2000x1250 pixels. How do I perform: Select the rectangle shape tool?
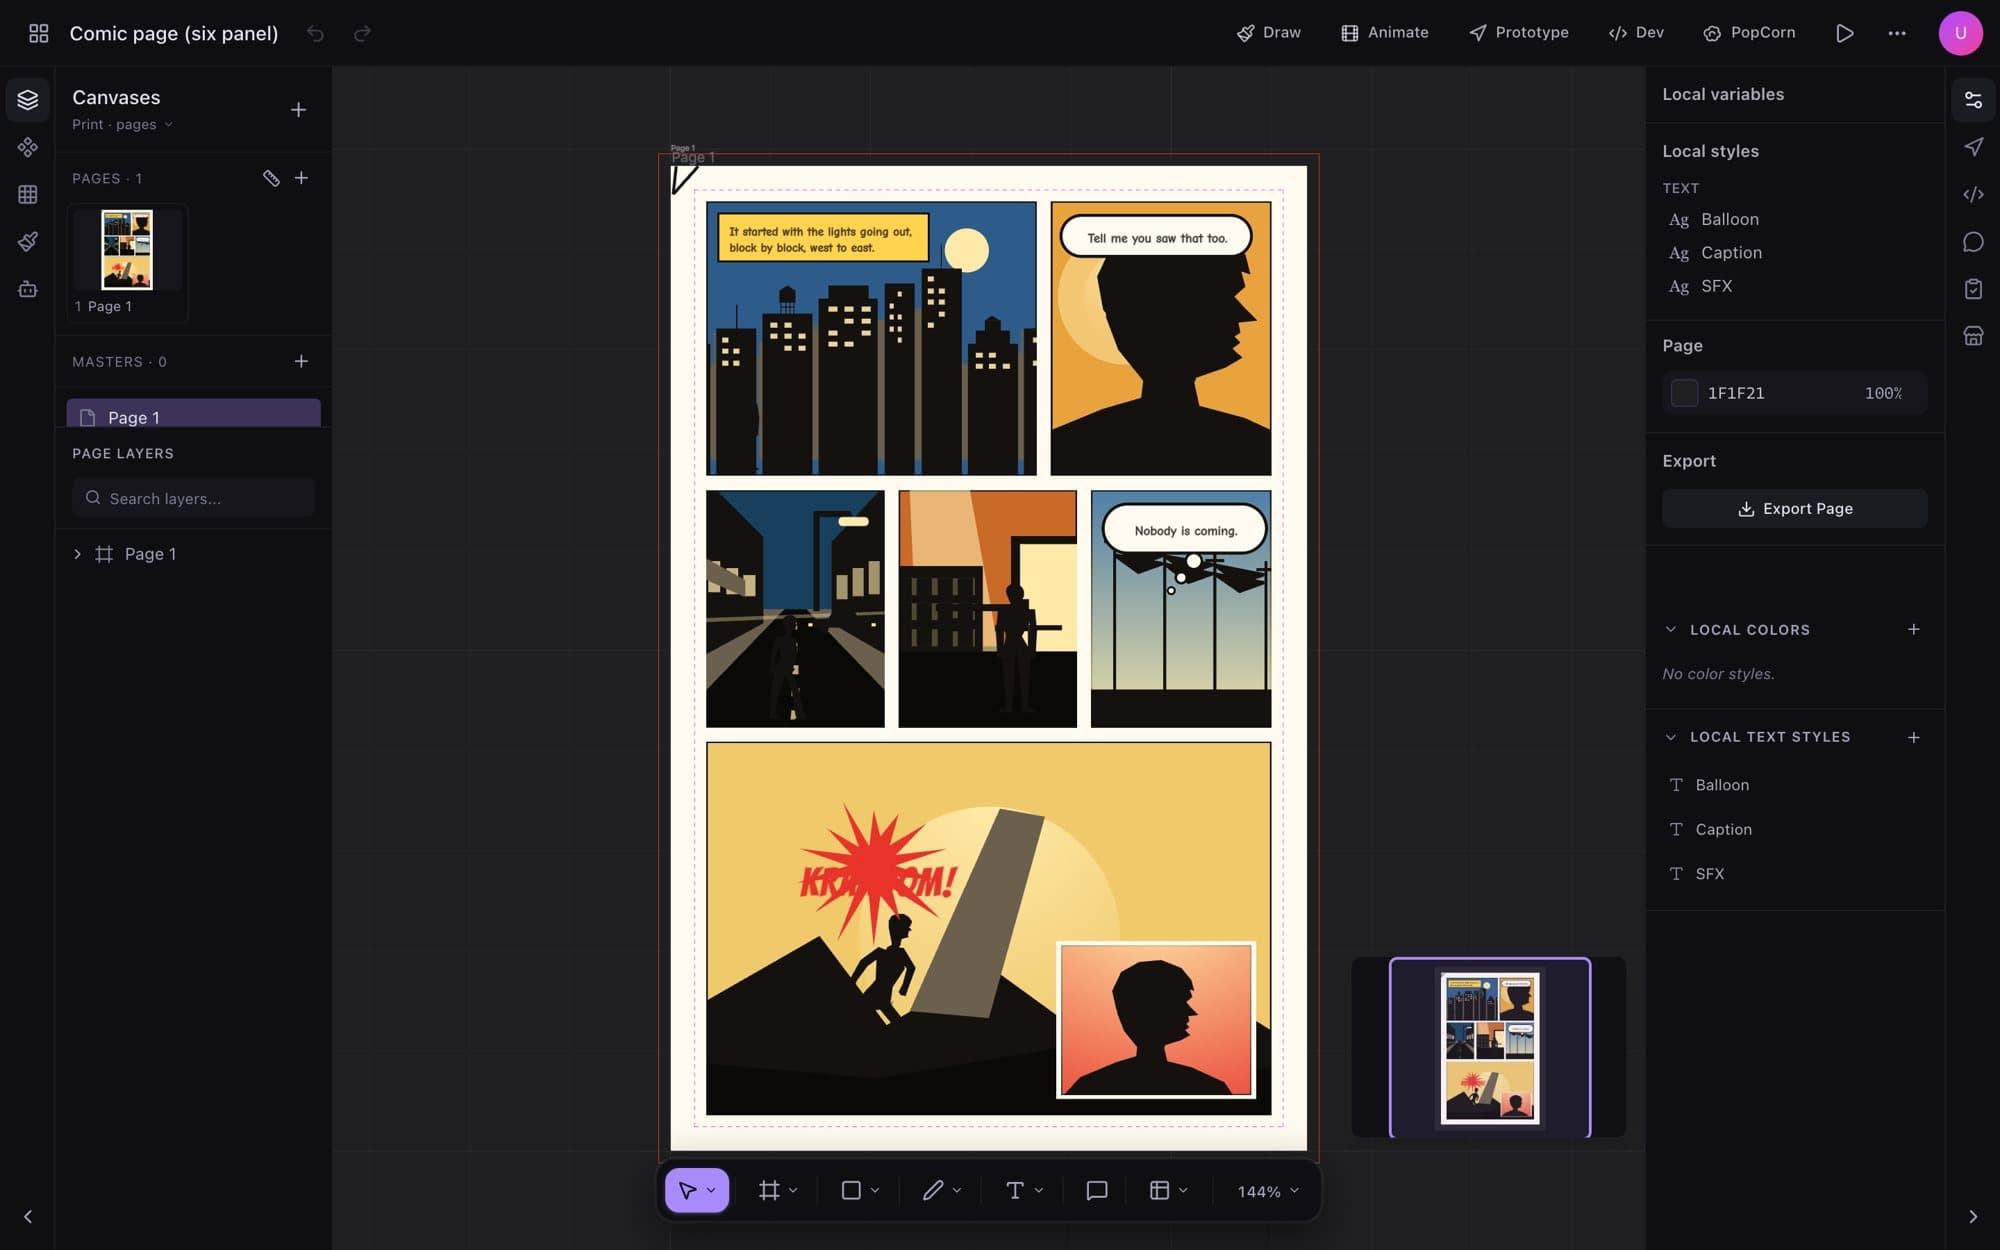click(851, 1190)
